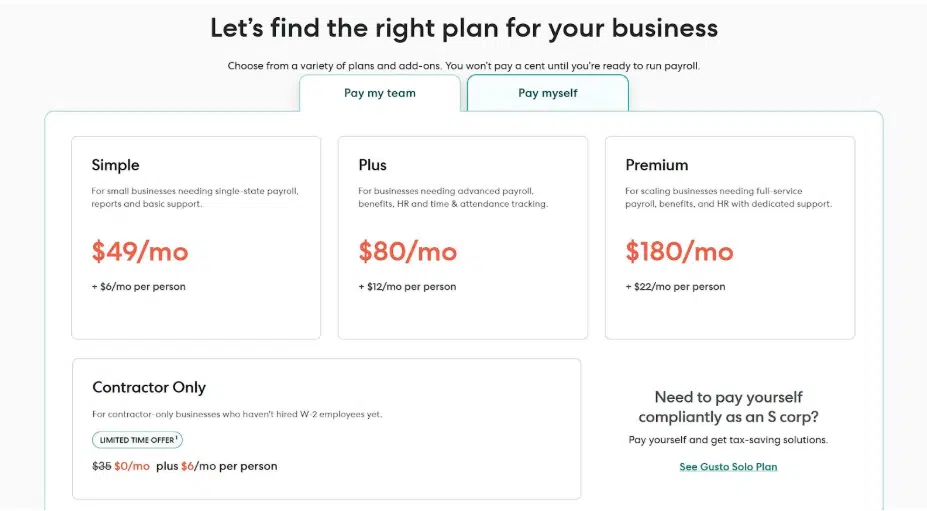This screenshot has height=511, width=927.
Task: Click the $80/mo Plus price
Action: [407, 251]
